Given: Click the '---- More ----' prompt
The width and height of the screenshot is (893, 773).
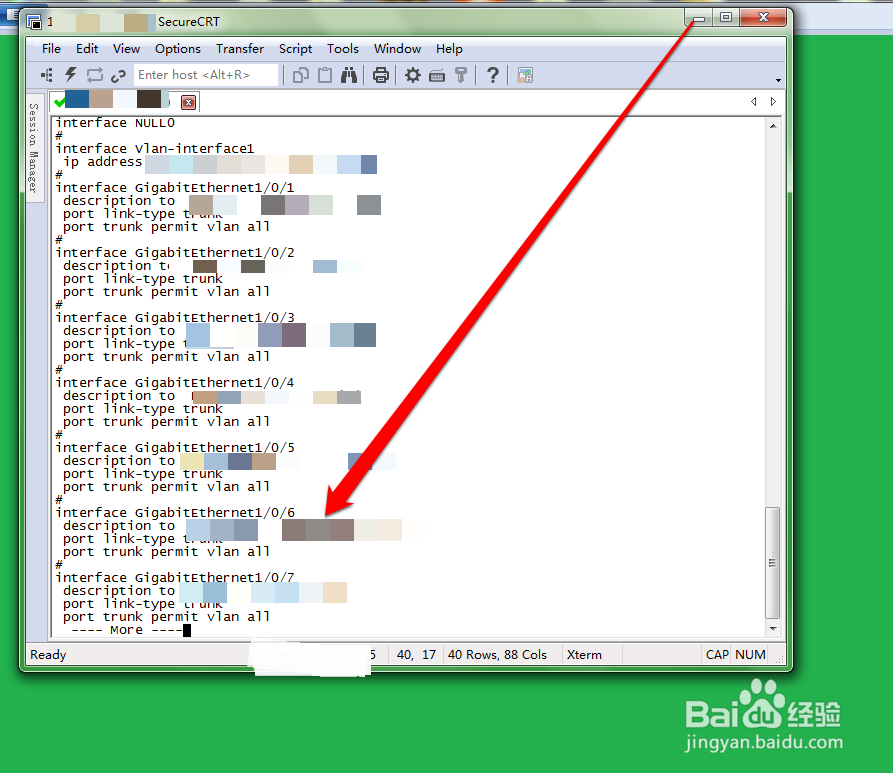Looking at the screenshot, I should 126,630.
